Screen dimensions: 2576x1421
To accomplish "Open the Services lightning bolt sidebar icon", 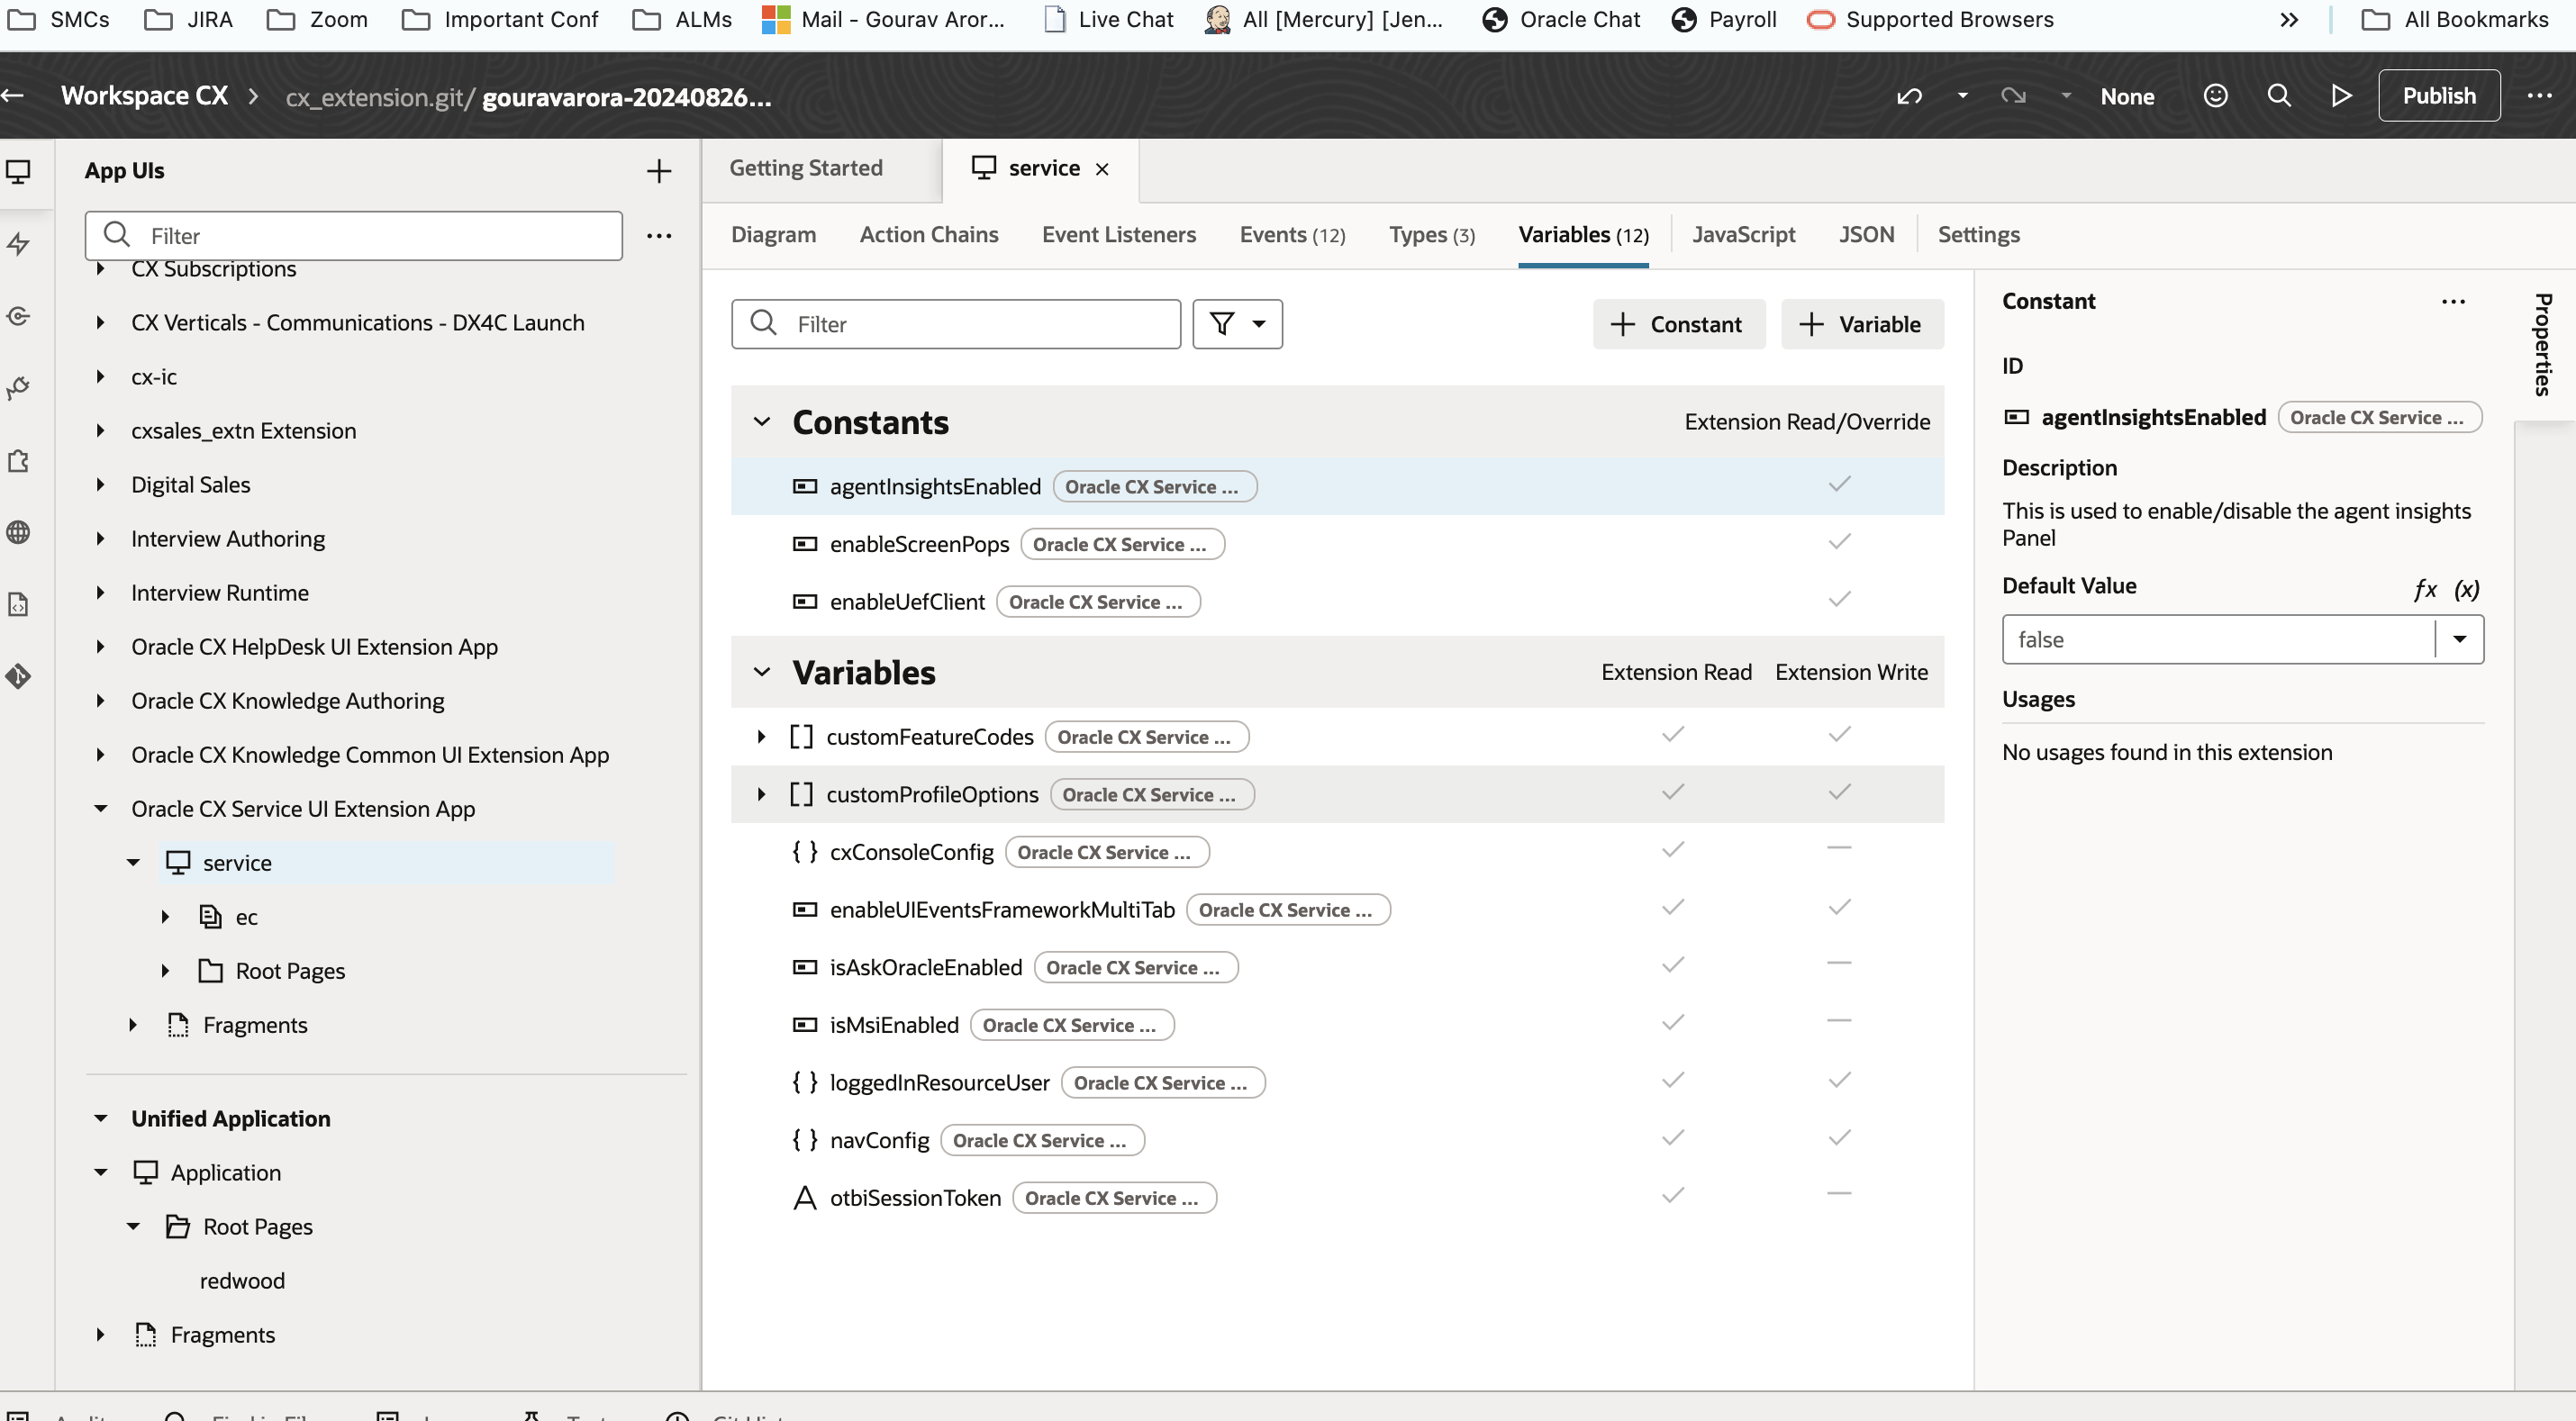I will coord(19,243).
